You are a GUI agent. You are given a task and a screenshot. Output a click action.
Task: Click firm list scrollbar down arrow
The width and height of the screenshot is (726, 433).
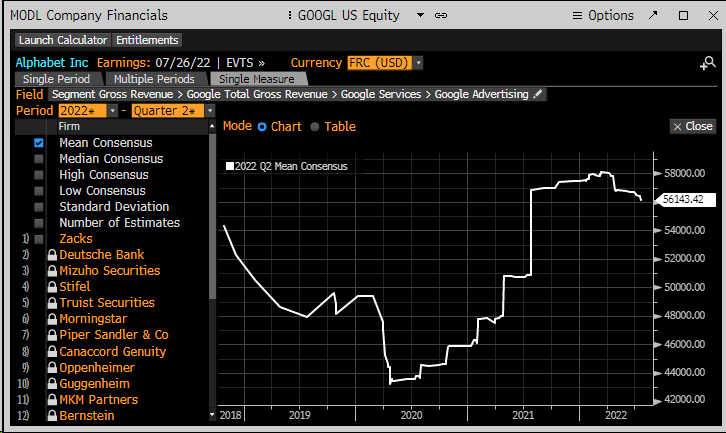[212, 415]
